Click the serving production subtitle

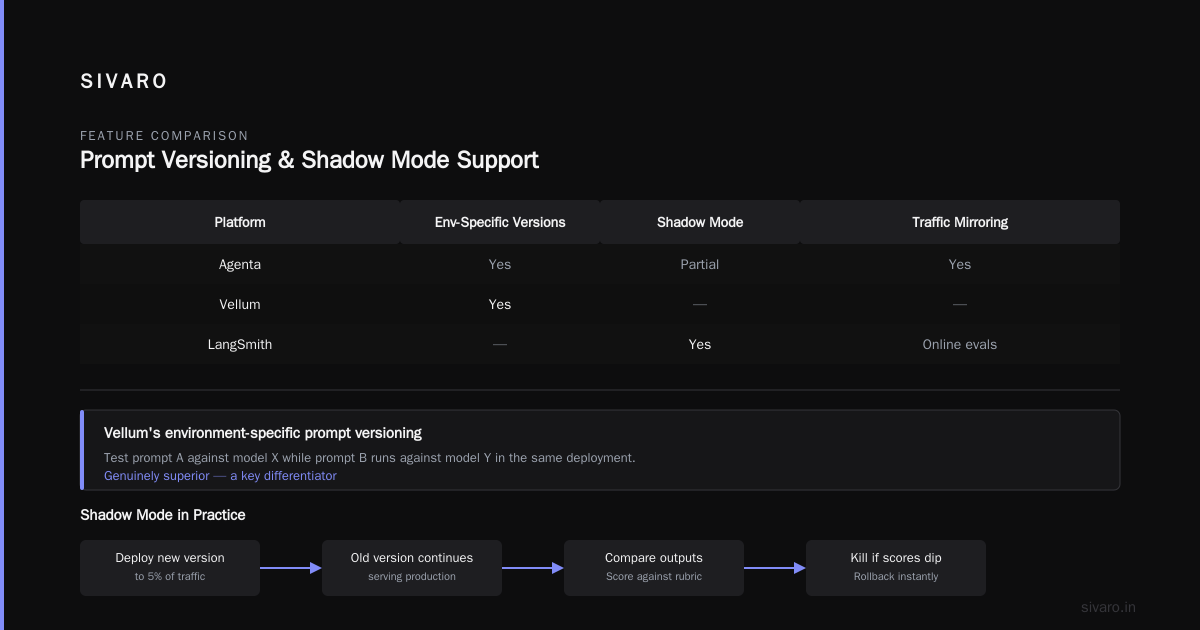pos(412,577)
